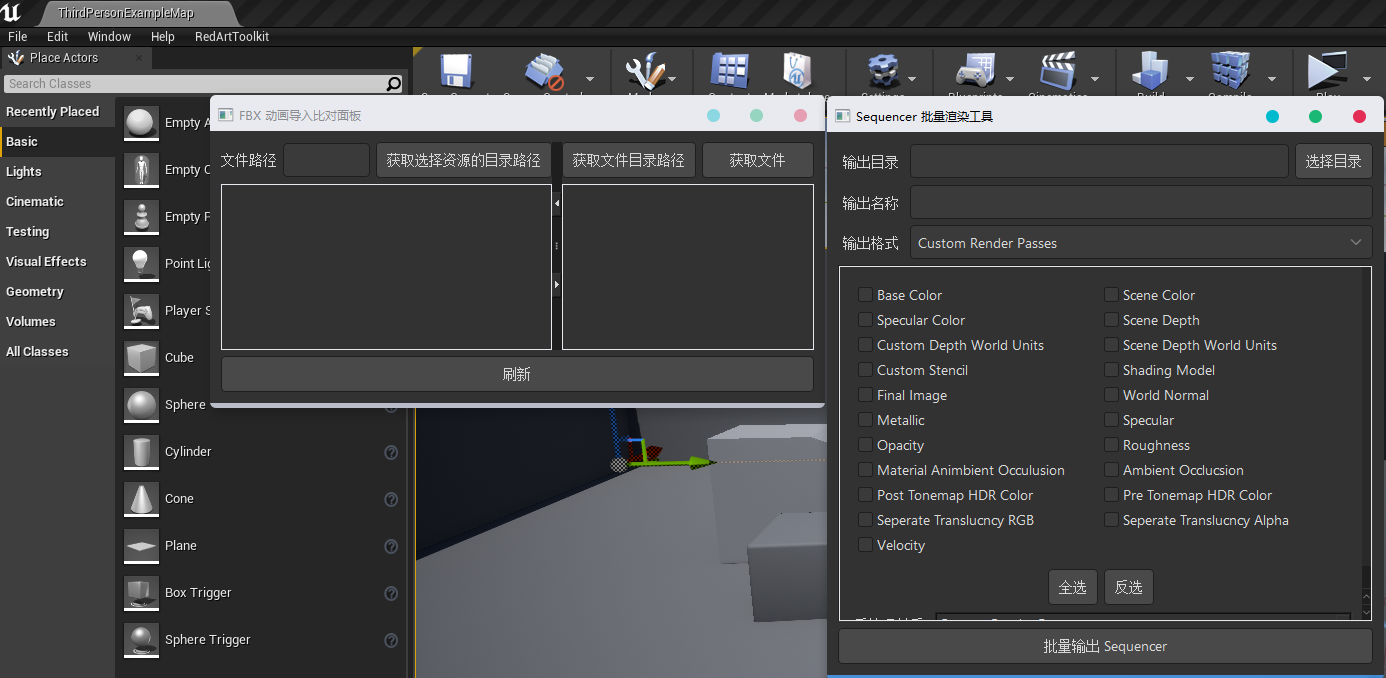
Task: Open the Content Browser via toolbar icon
Action: [x=729, y=70]
